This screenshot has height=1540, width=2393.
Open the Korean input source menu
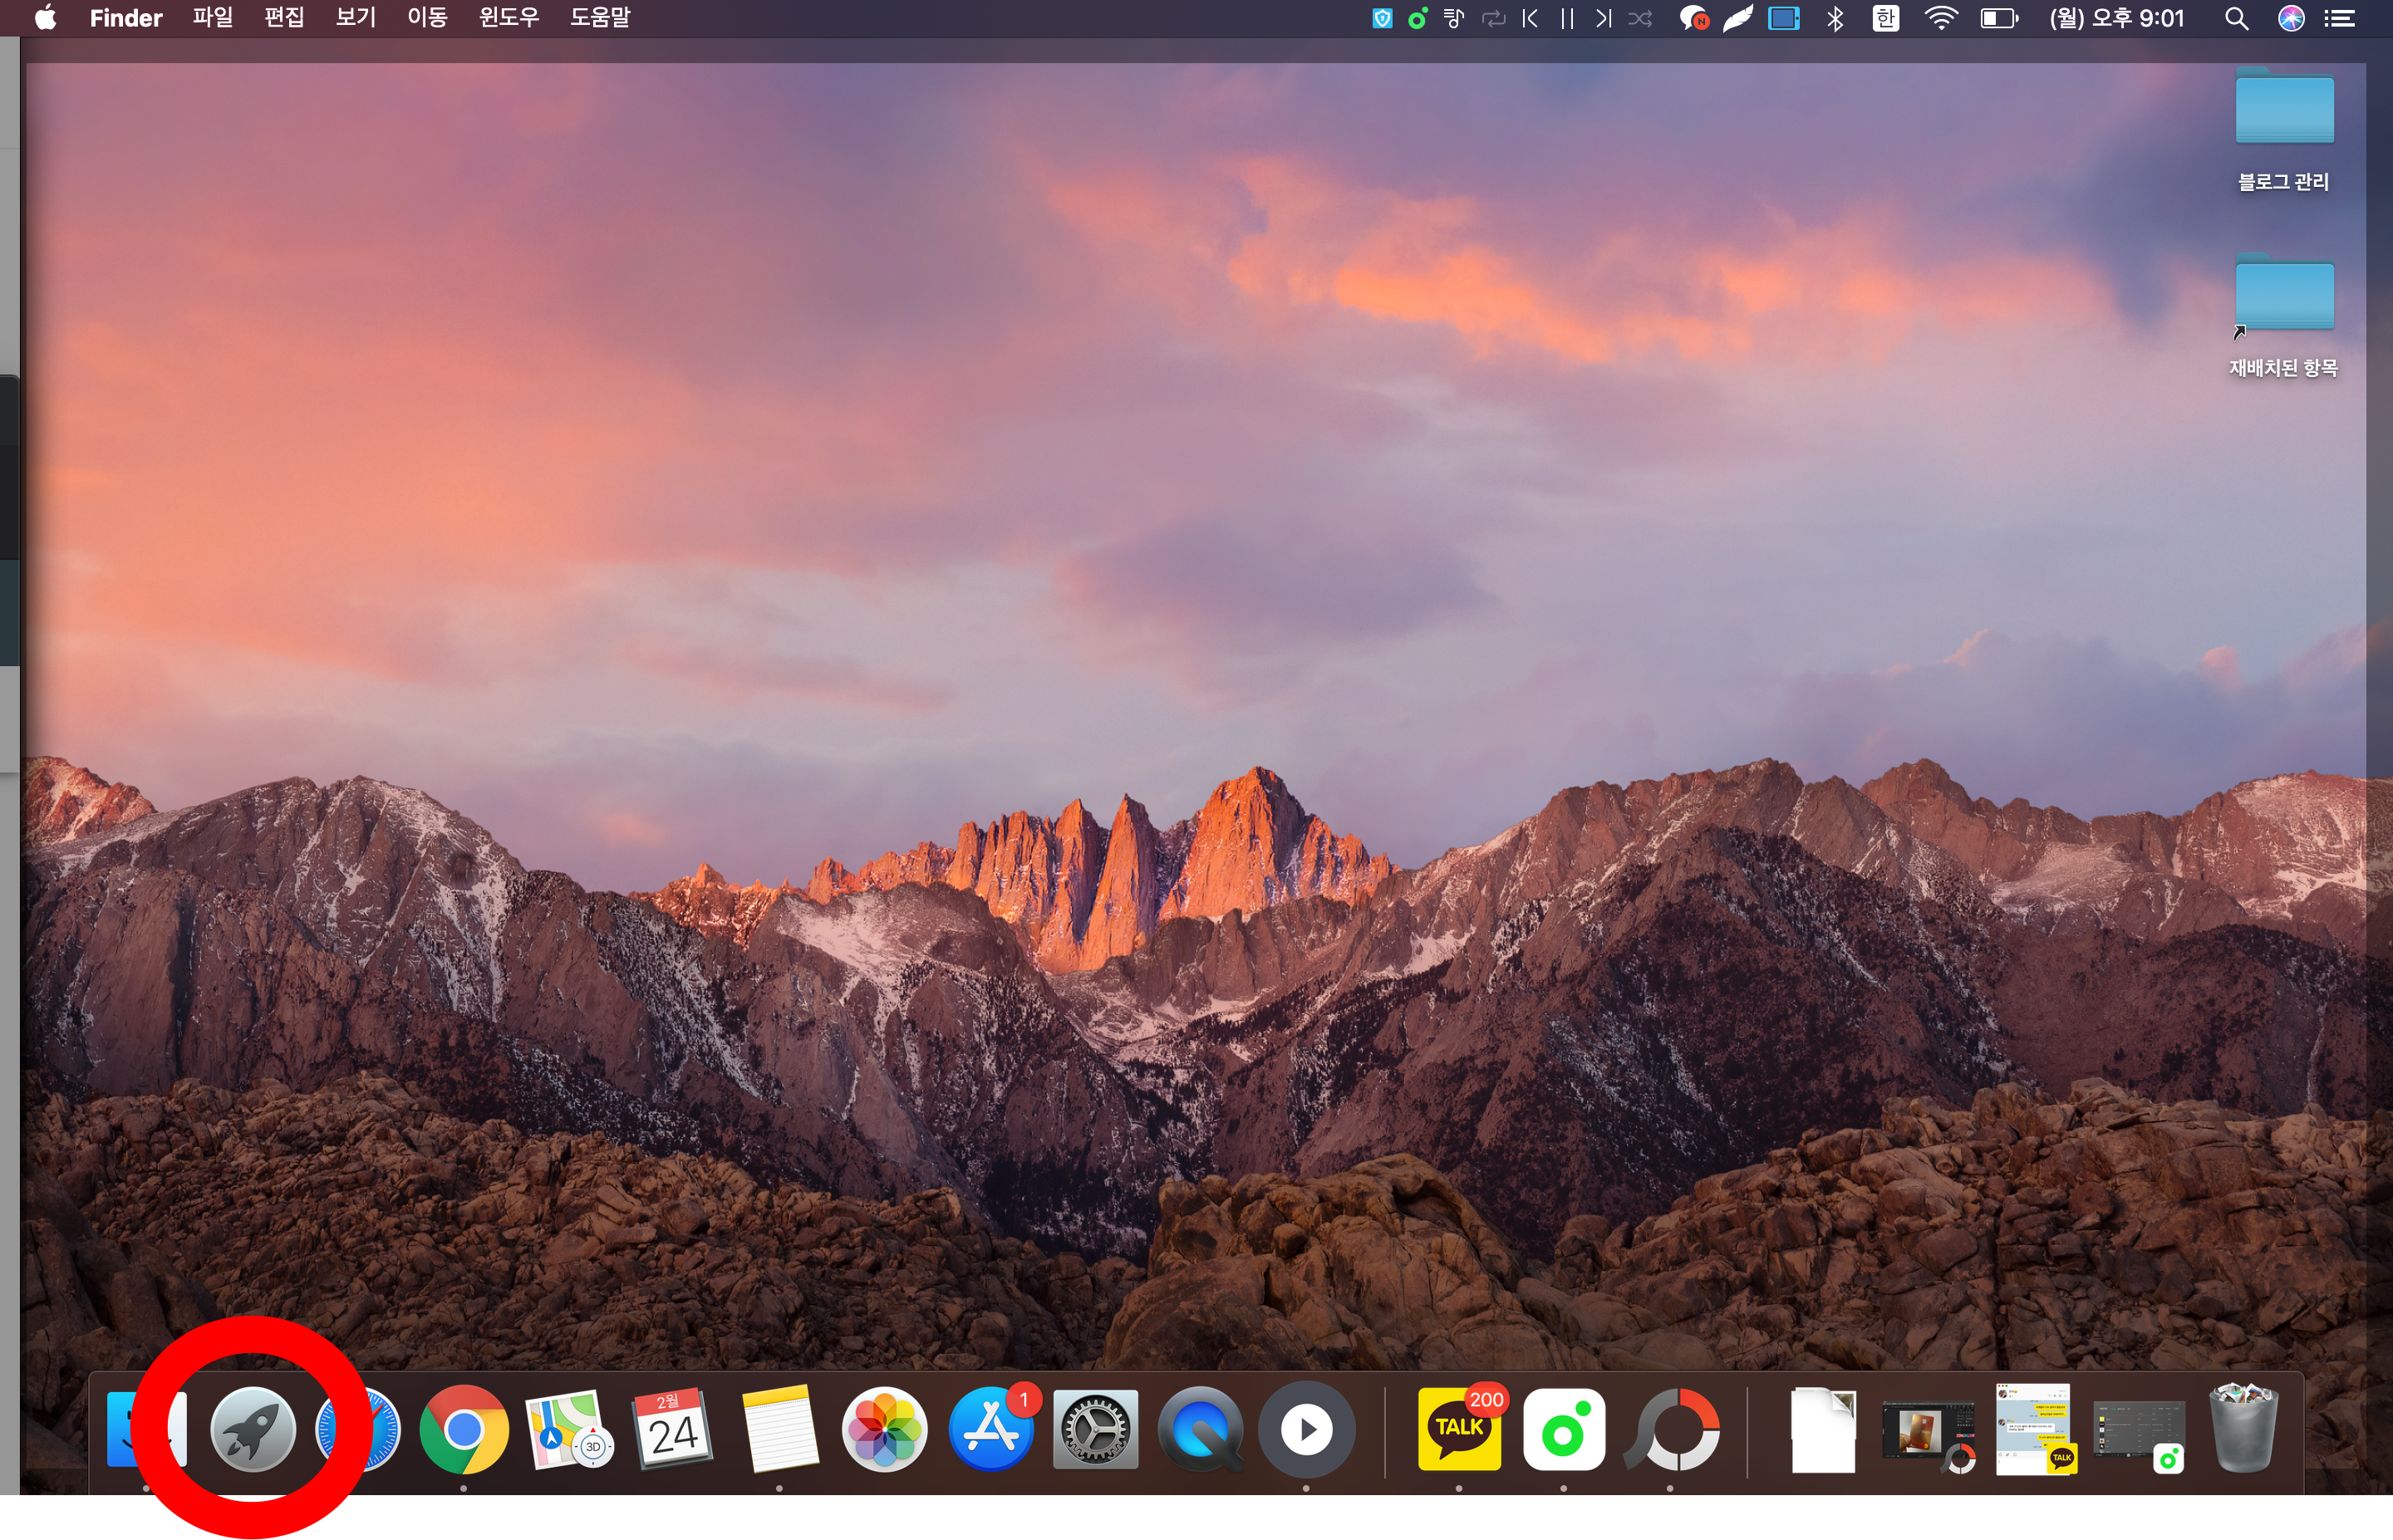1885,18
